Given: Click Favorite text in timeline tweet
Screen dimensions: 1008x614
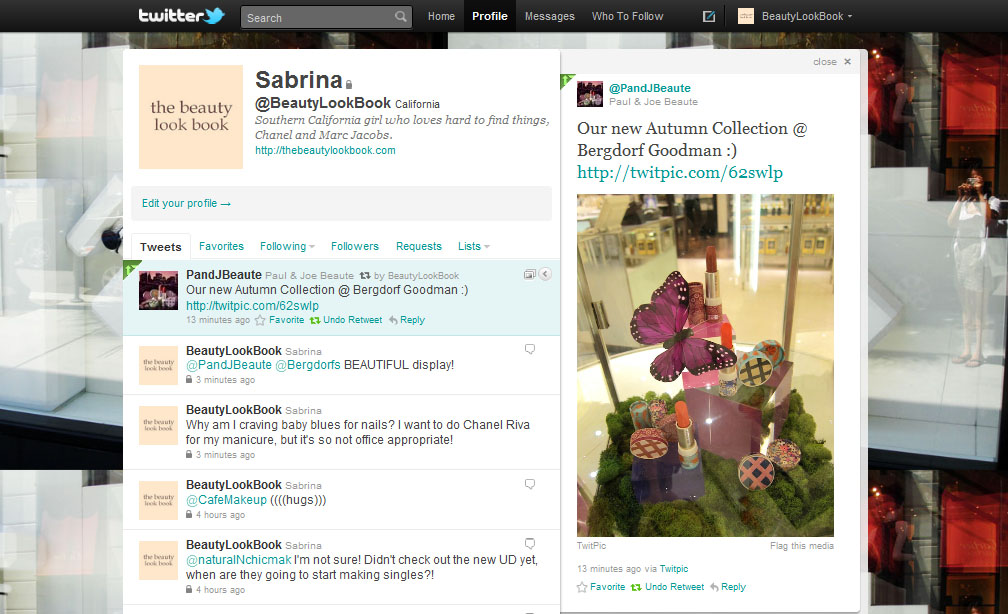Looking at the screenshot, I should (287, 320).
